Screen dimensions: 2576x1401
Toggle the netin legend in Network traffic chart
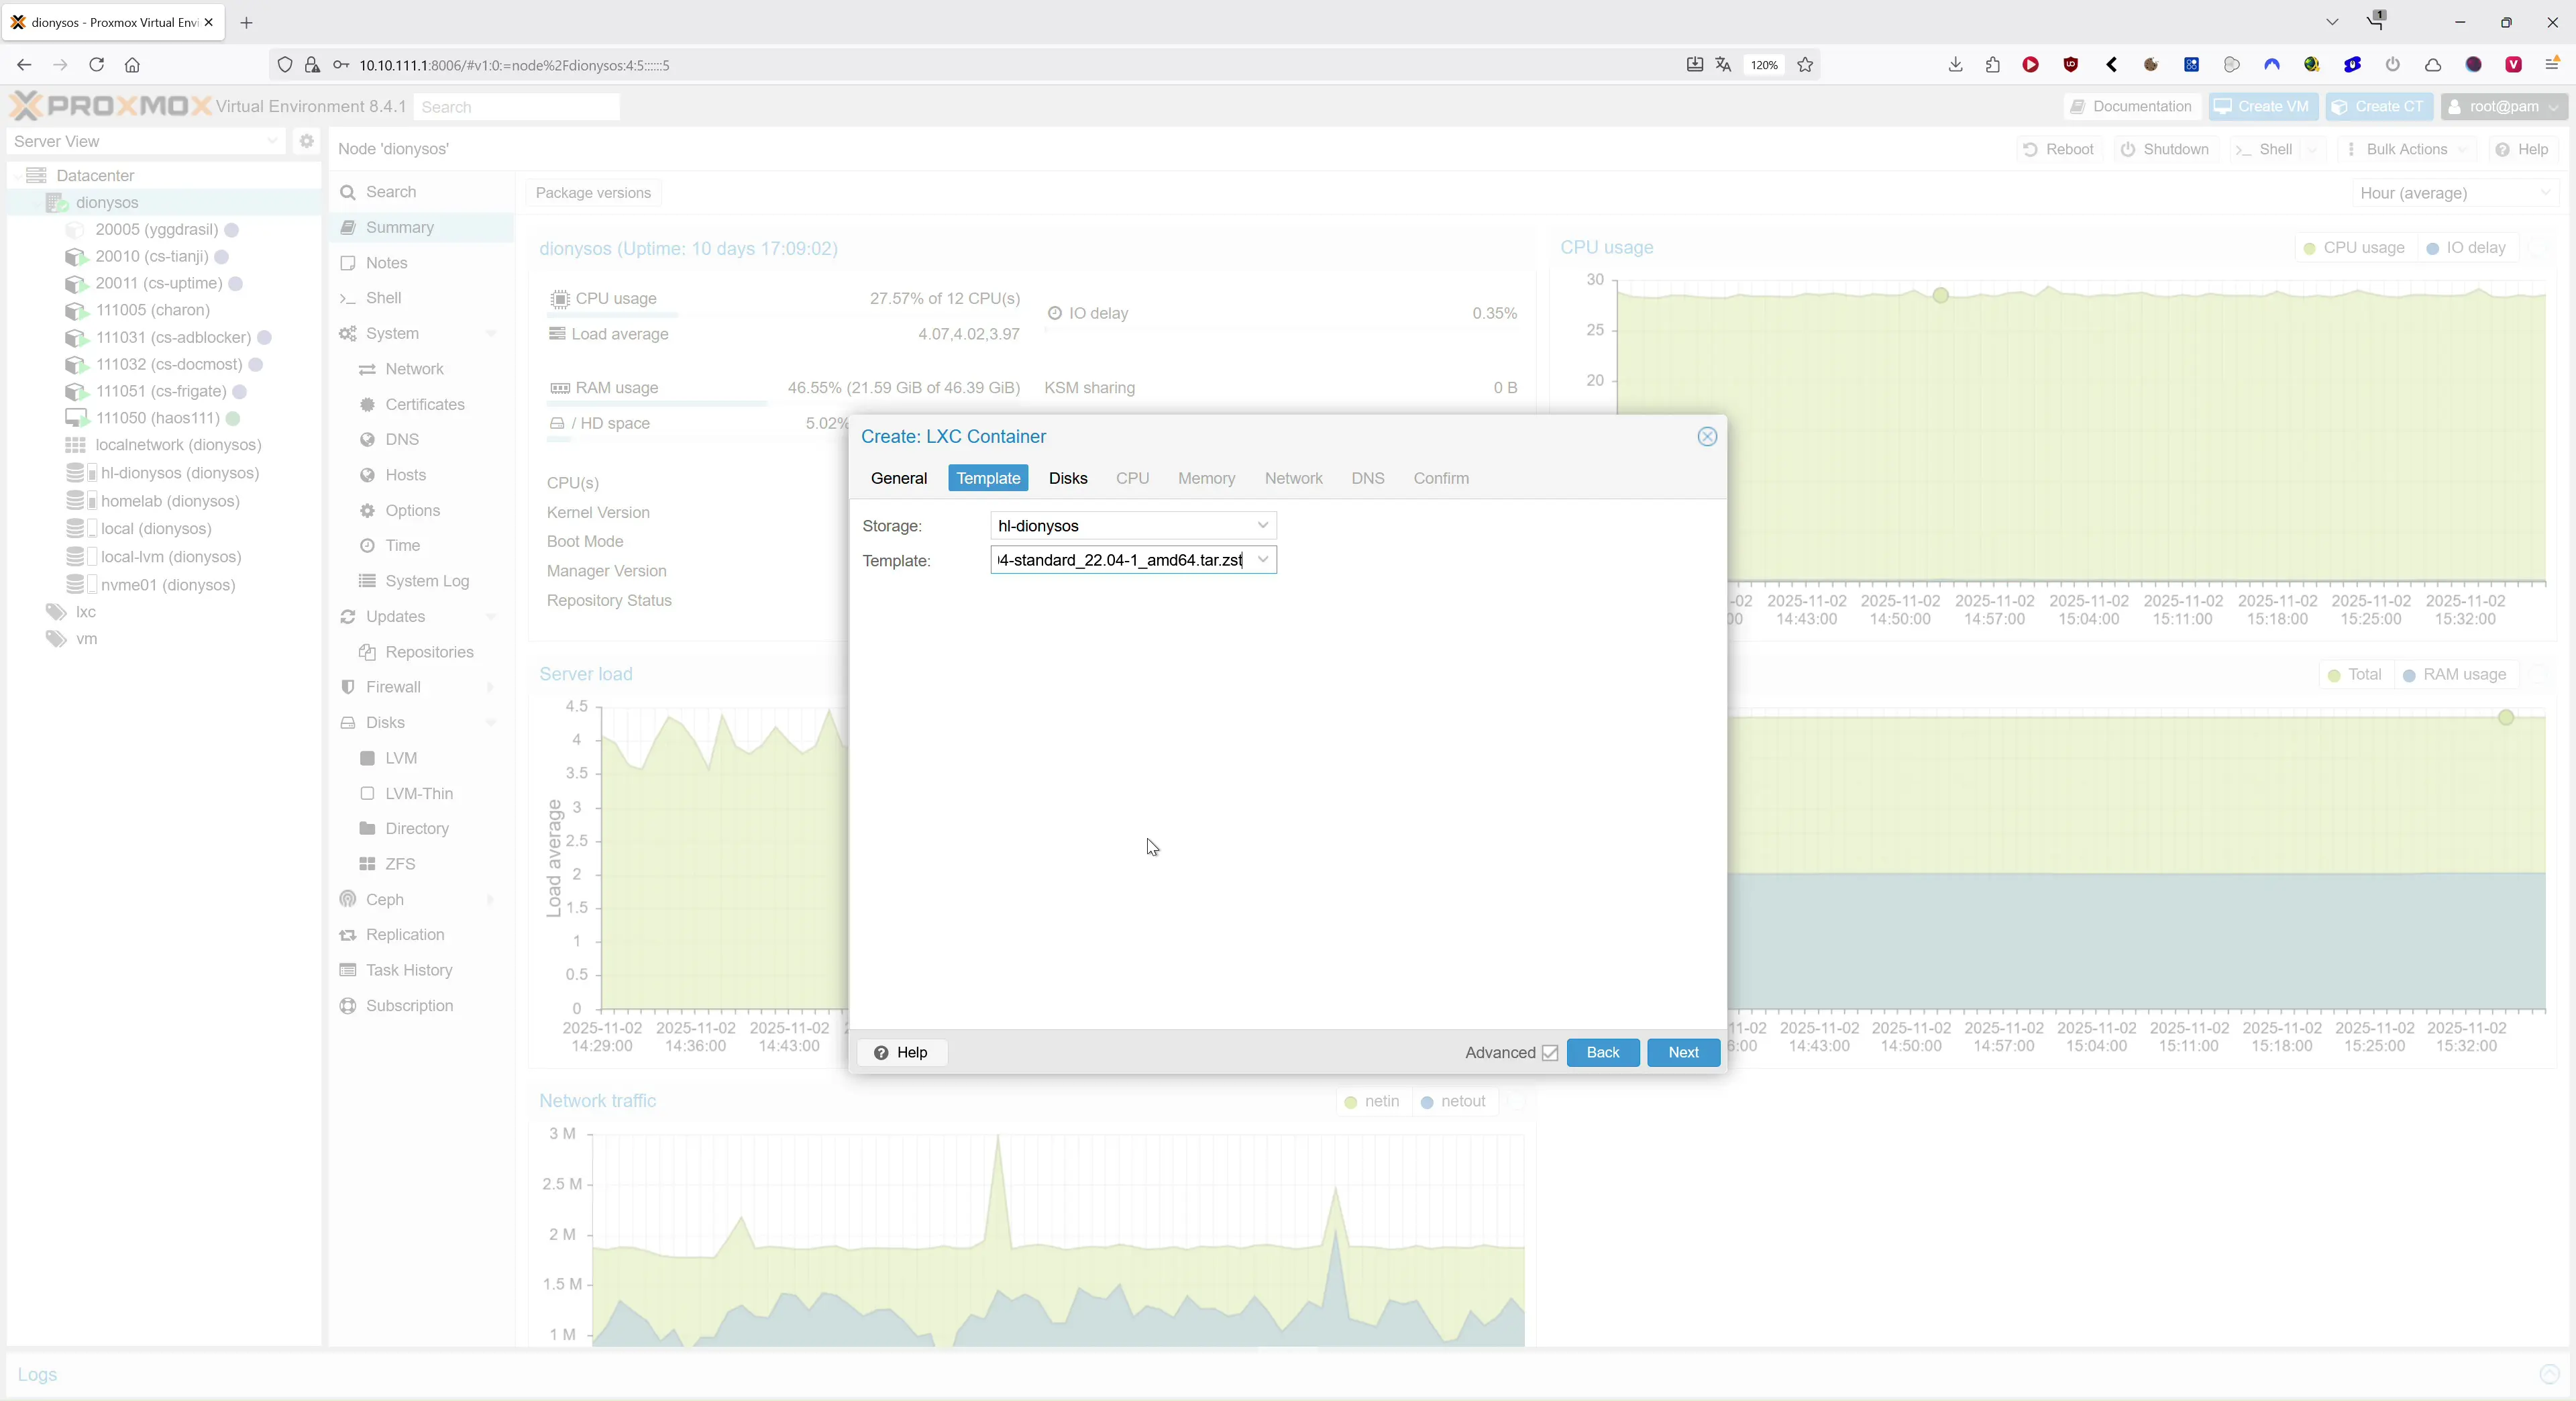(x=1374, y=1101)
